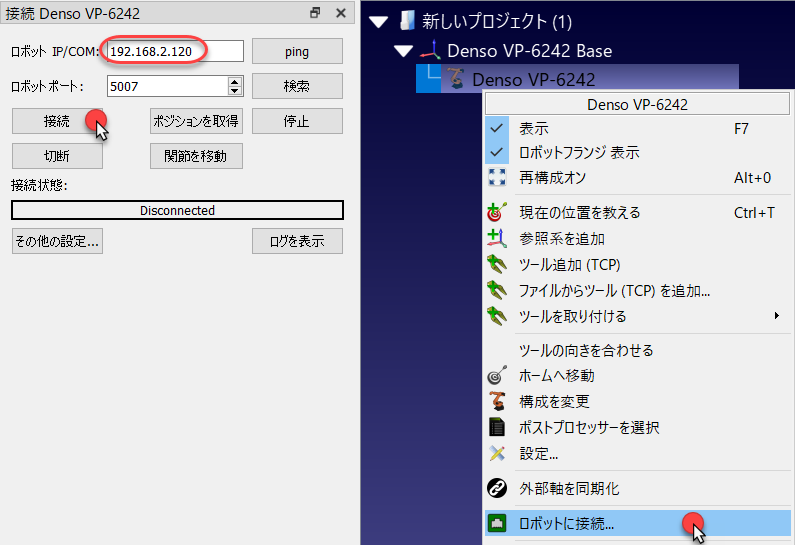The height and width of the screenshot is (545, 795).
Task: Click the gripper icon for ファイルからツール (TCP) を追加
Action: coord(497,290)
